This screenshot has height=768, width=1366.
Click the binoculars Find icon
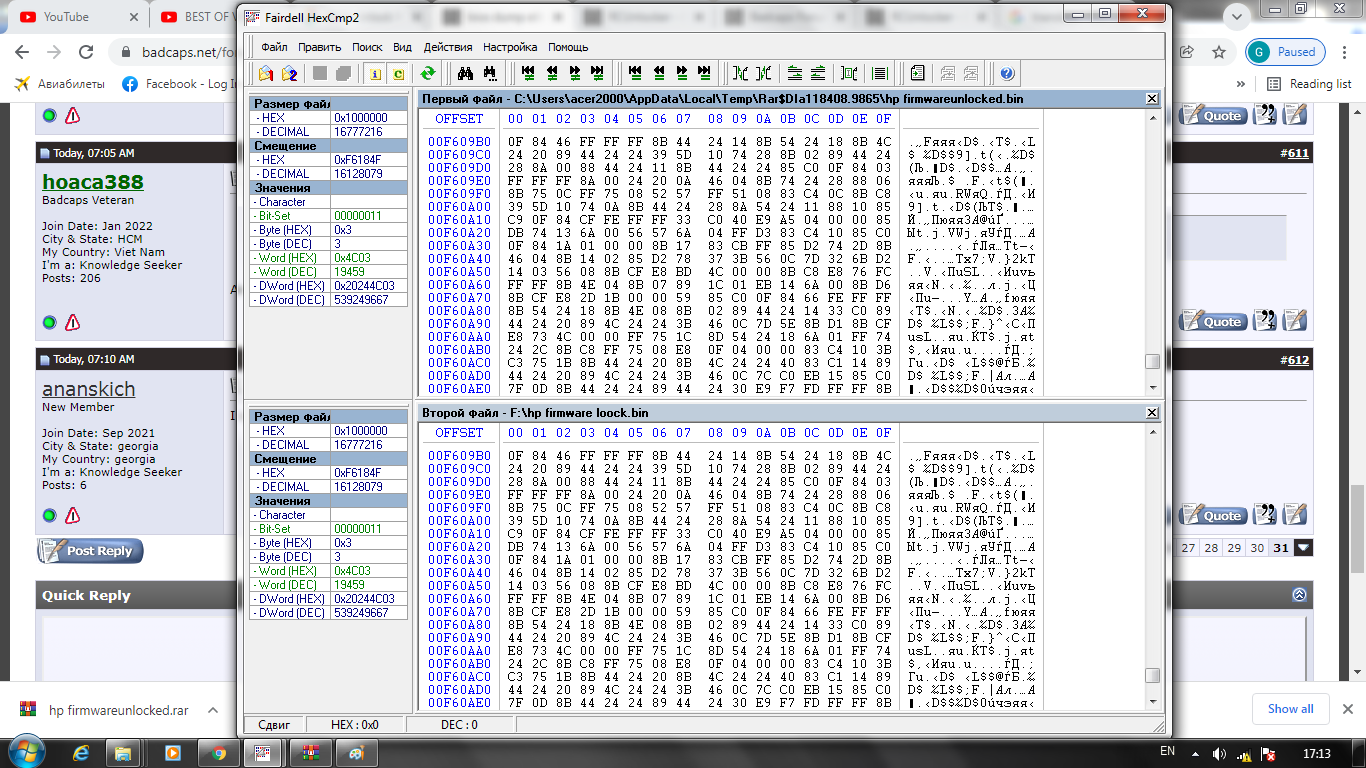(465, 73)
